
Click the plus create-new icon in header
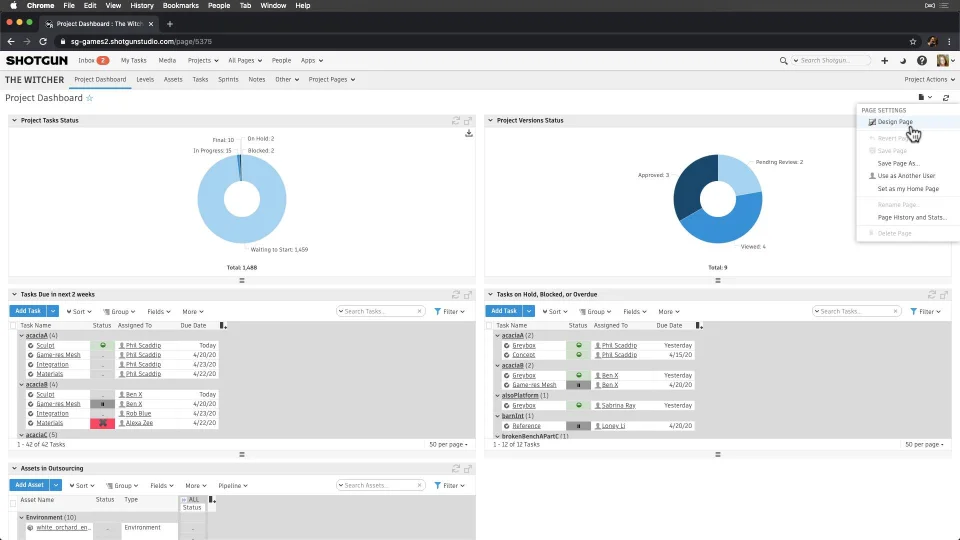pos(884,61)
